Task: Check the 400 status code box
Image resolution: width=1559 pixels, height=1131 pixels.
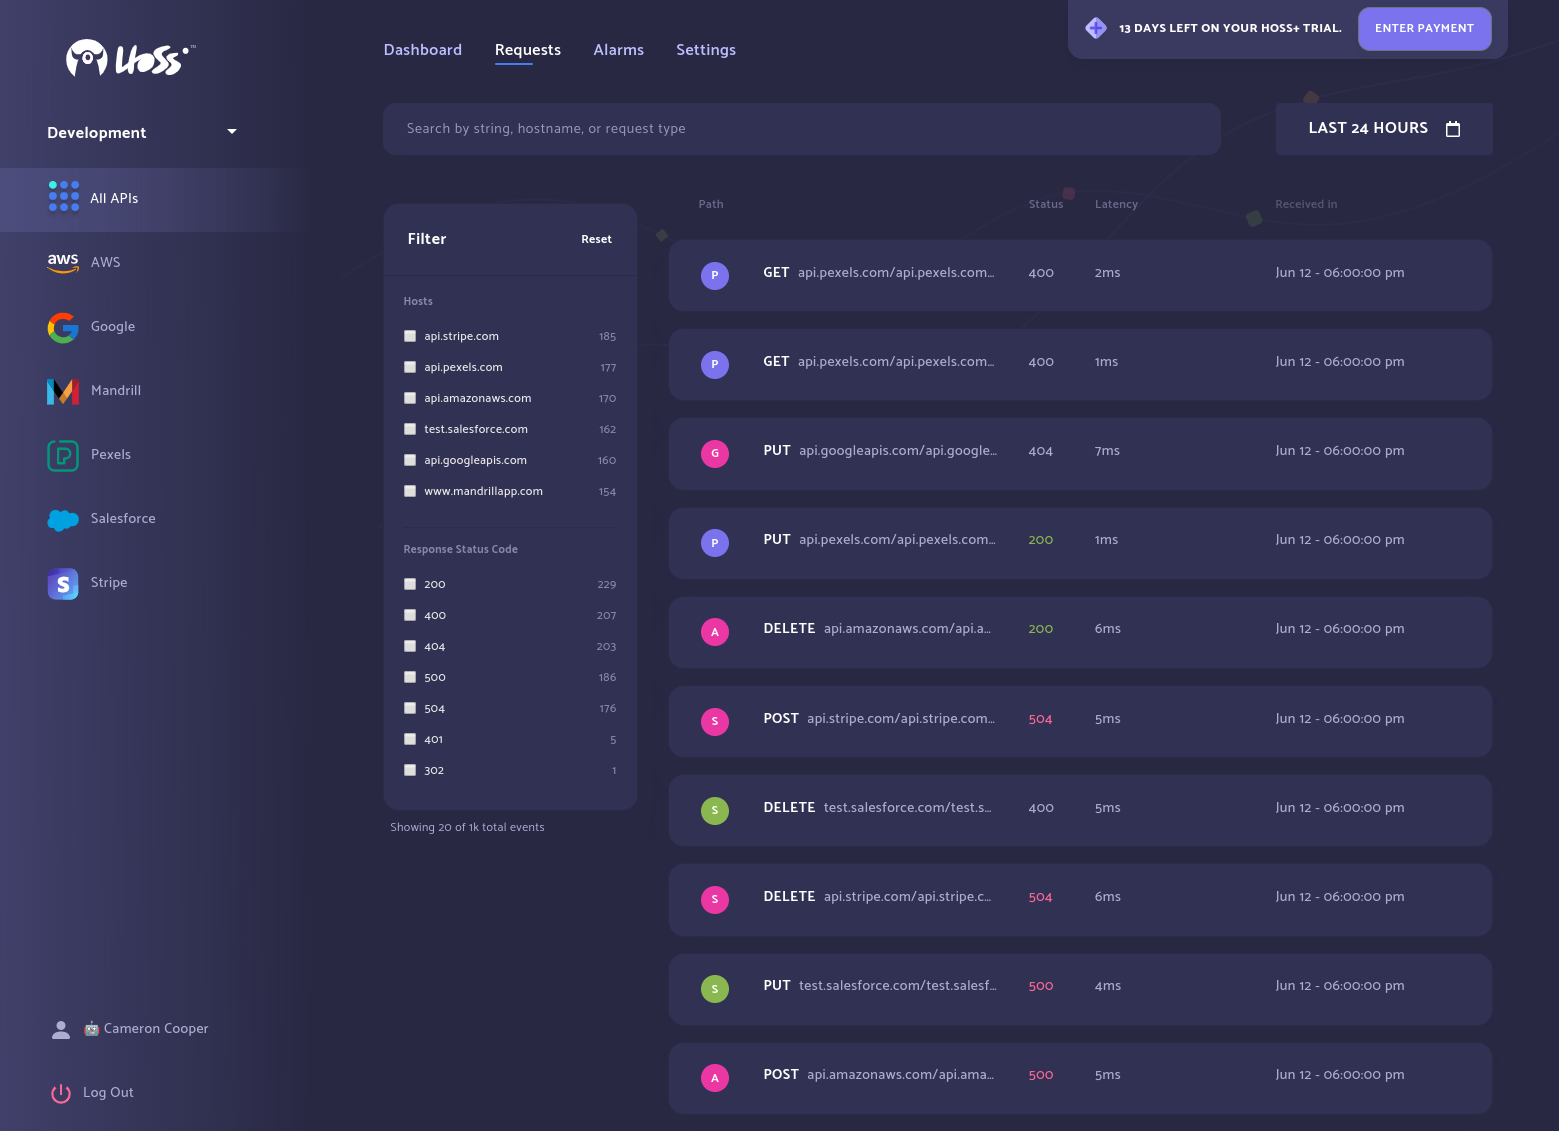Action: pyautogui.click(x=410, y=615)
